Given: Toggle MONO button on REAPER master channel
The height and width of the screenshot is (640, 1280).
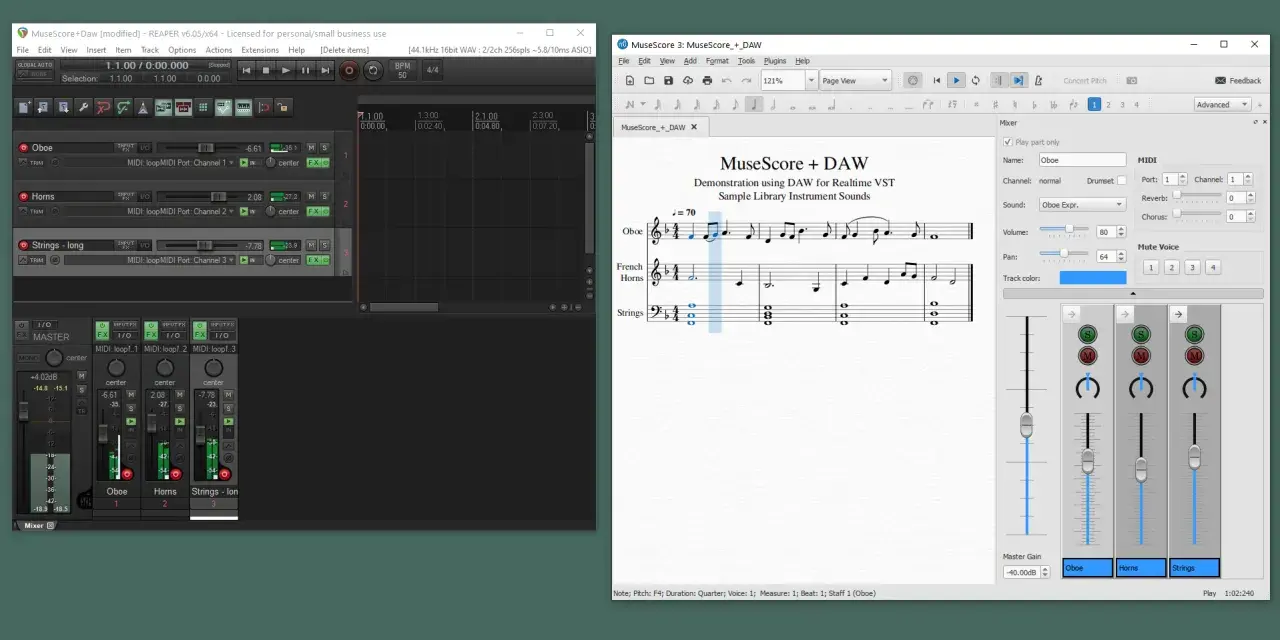Looking at the screenshot, I should (28, 357).
